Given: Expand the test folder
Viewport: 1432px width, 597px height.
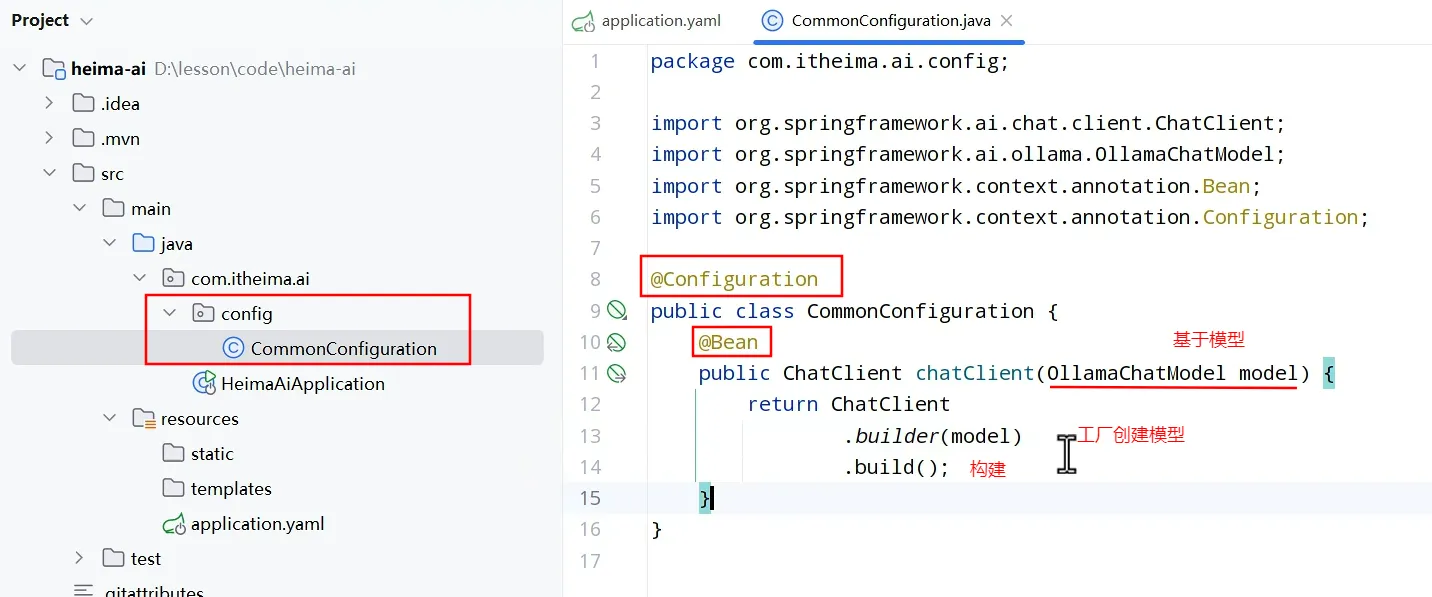Looking at the screenshot, I should pos(80,558).
